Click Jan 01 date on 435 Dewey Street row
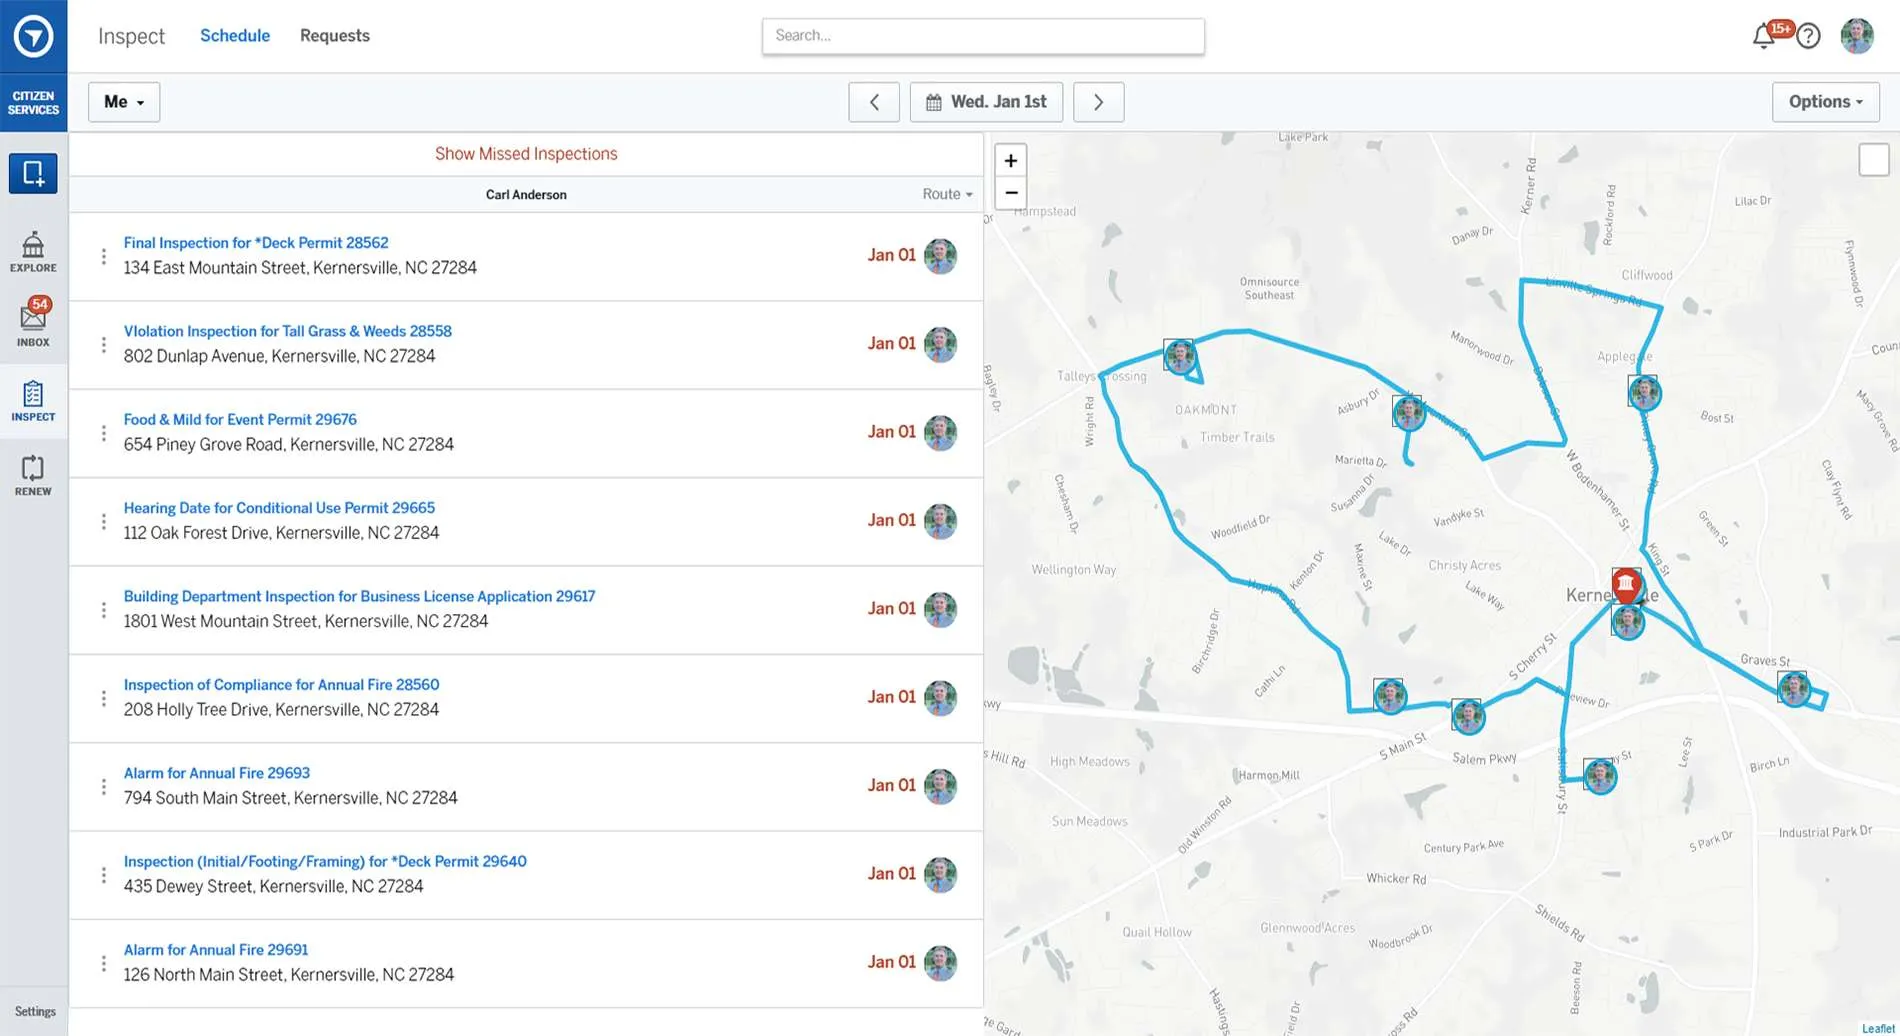Image resolution: width=1900 pixels, height=1036 pixels. pyautogui.click(x=891, y=874)
